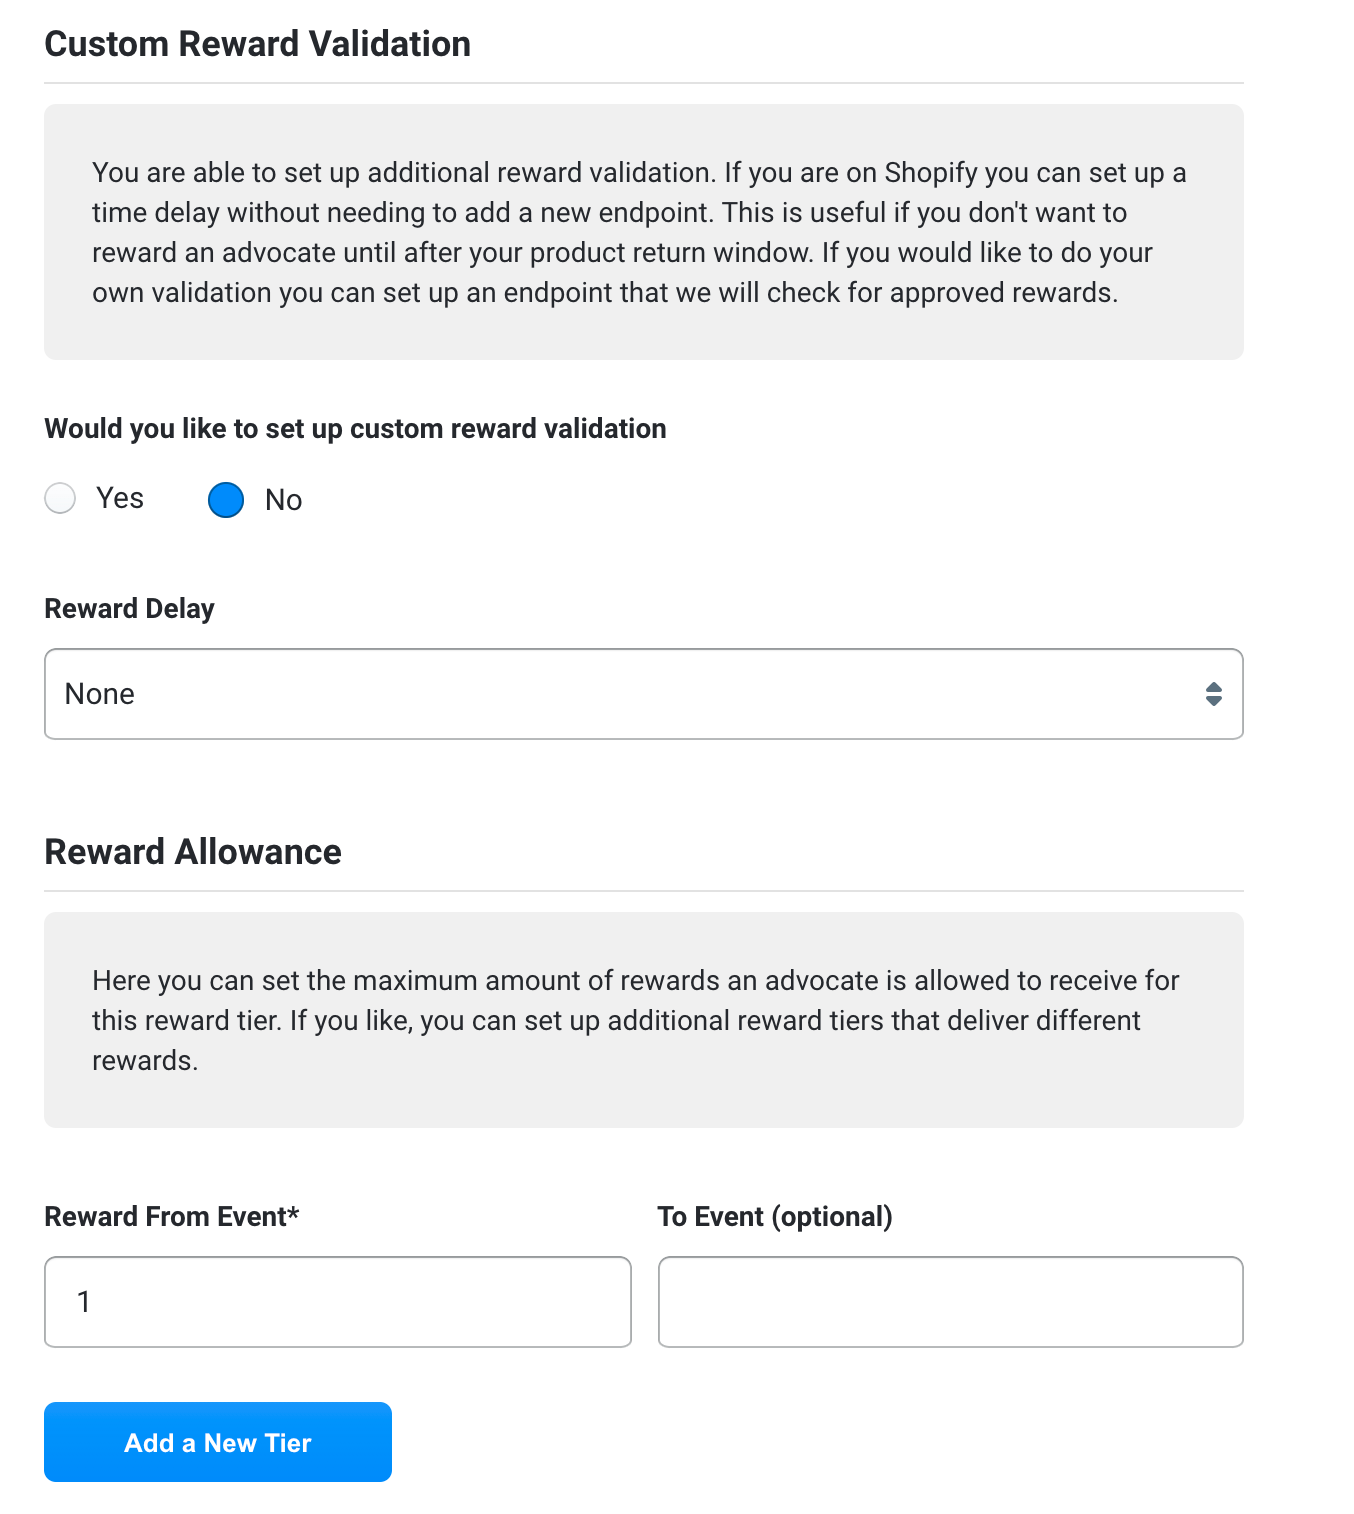Focus the Reward From Event field
The height and width of the screenshot is (1514, 1354).
click(338, 1302)
